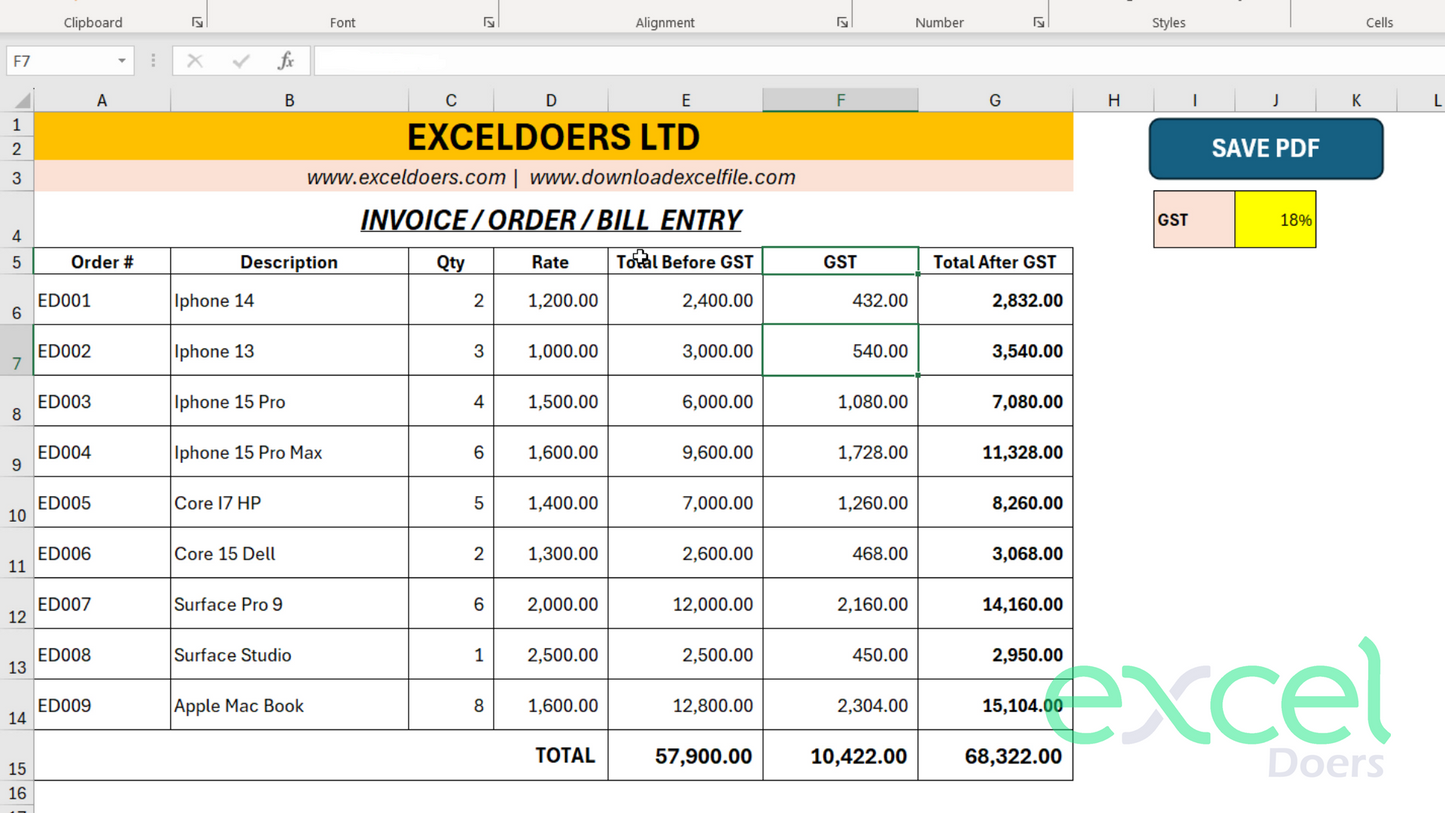Screen dimensions: 1445x813
Task: Click the SAVE PDF button
Action: [x=1265, y=149]
